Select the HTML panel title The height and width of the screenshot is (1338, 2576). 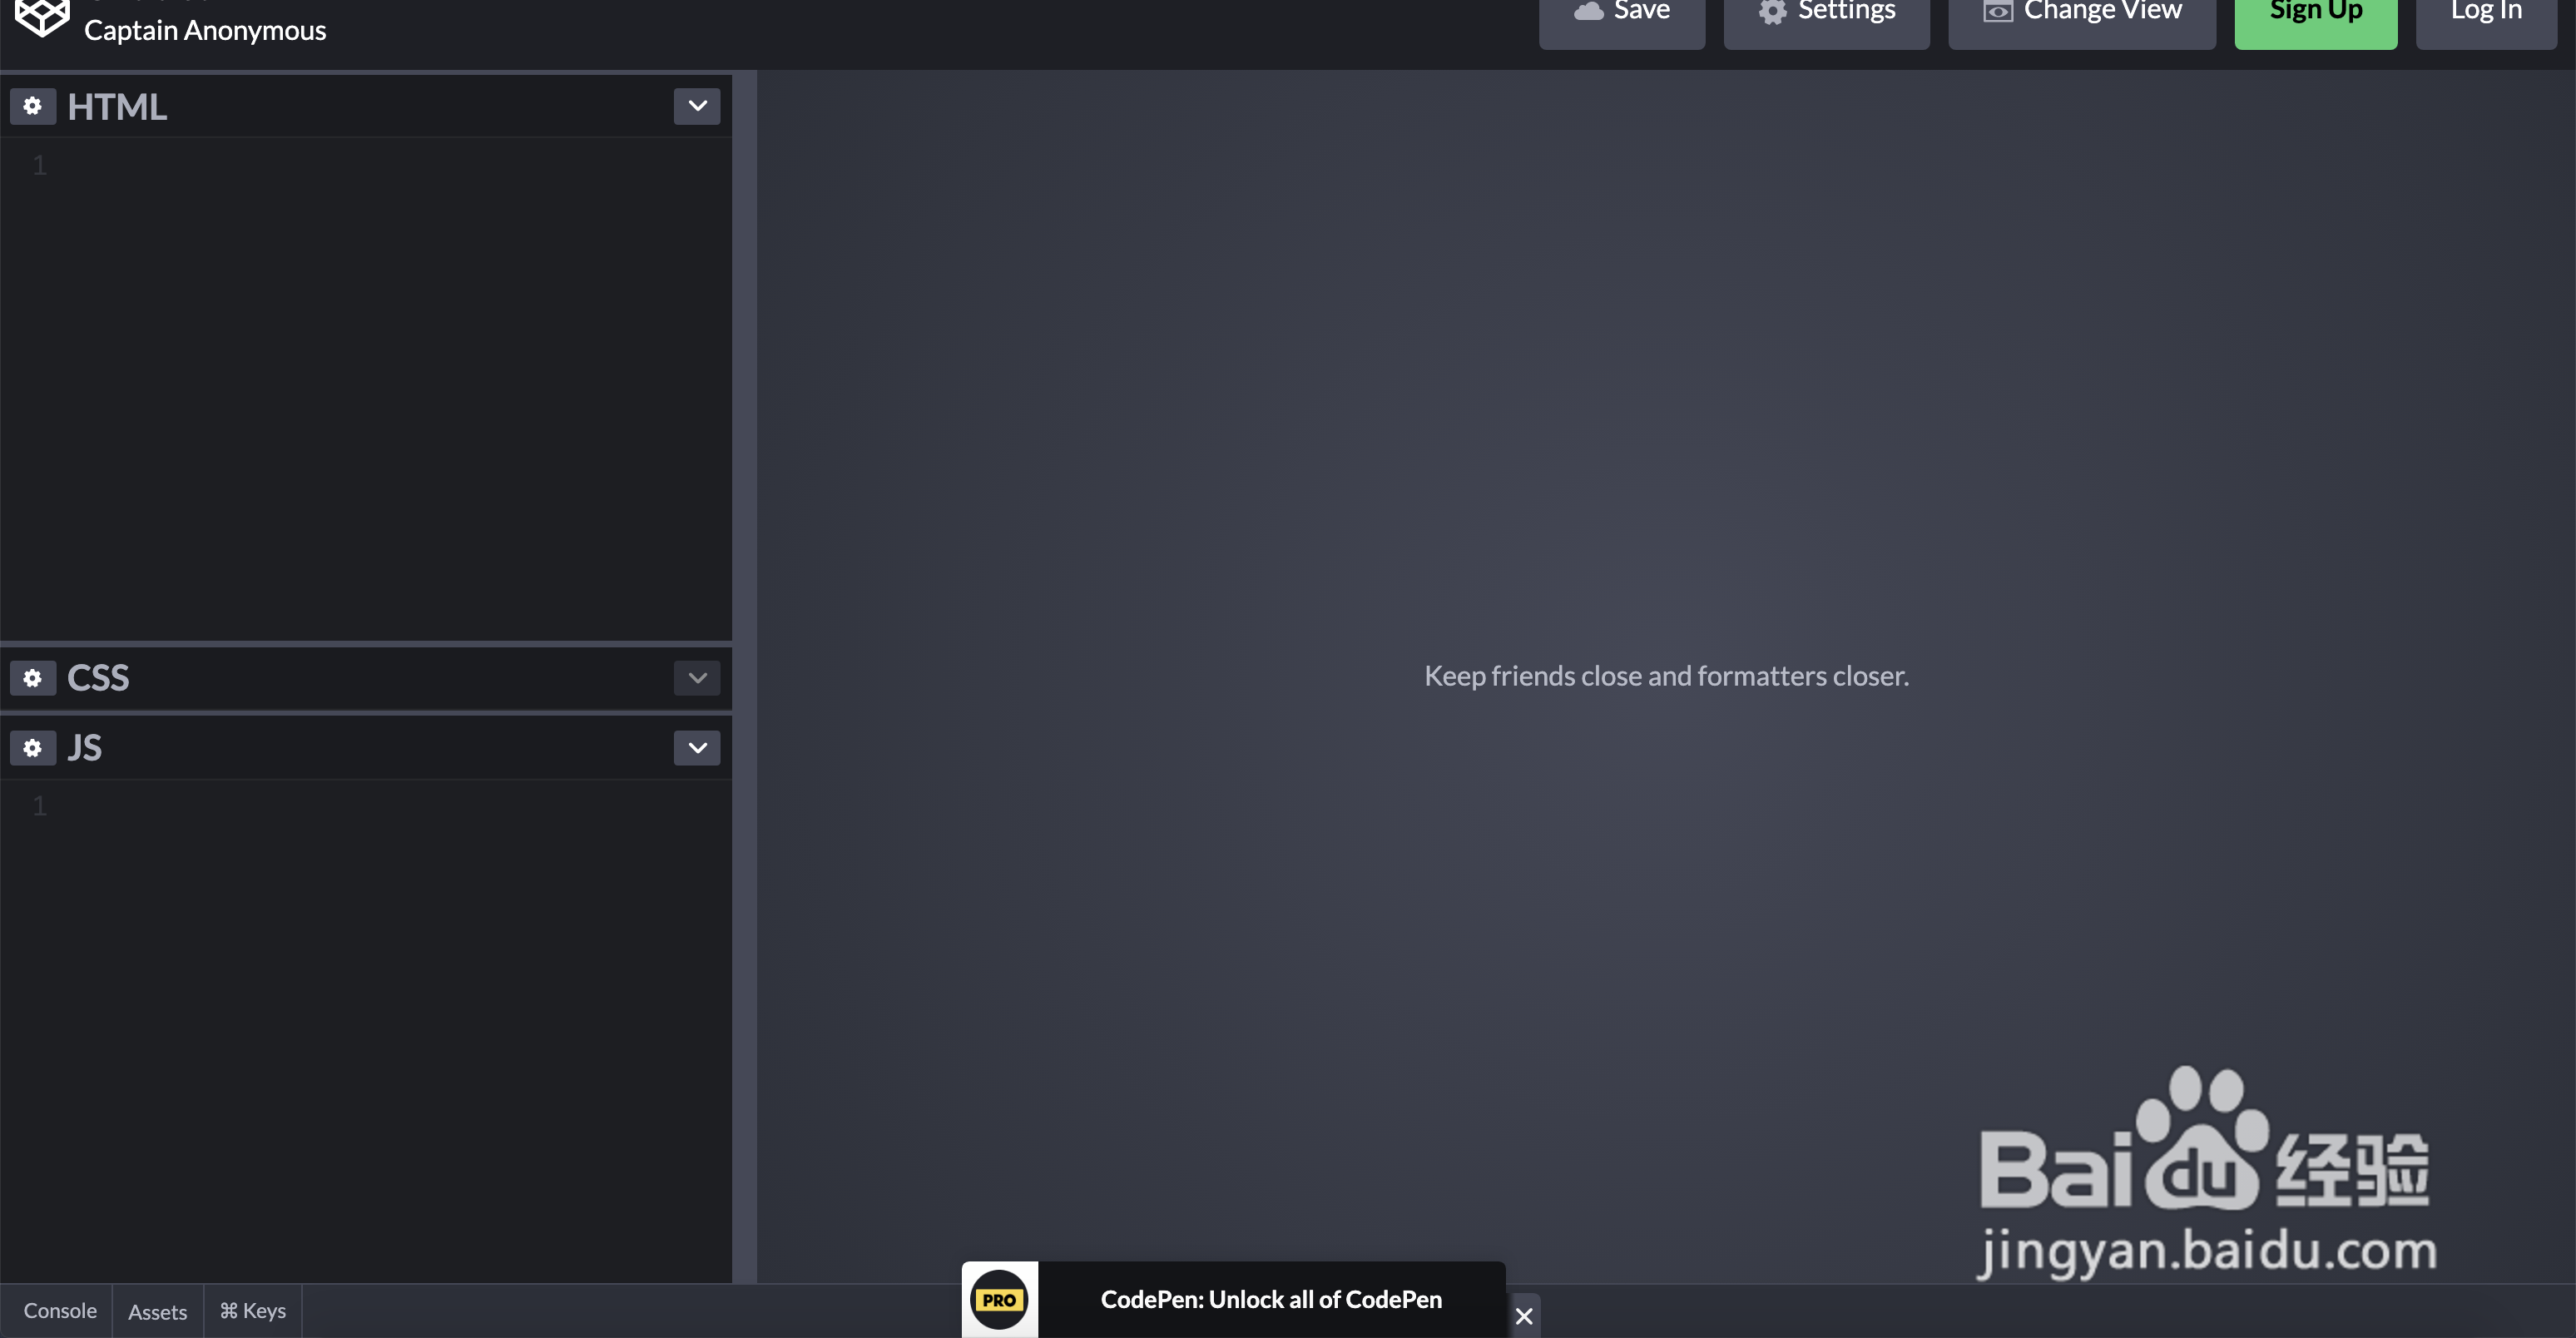[117, 107]
